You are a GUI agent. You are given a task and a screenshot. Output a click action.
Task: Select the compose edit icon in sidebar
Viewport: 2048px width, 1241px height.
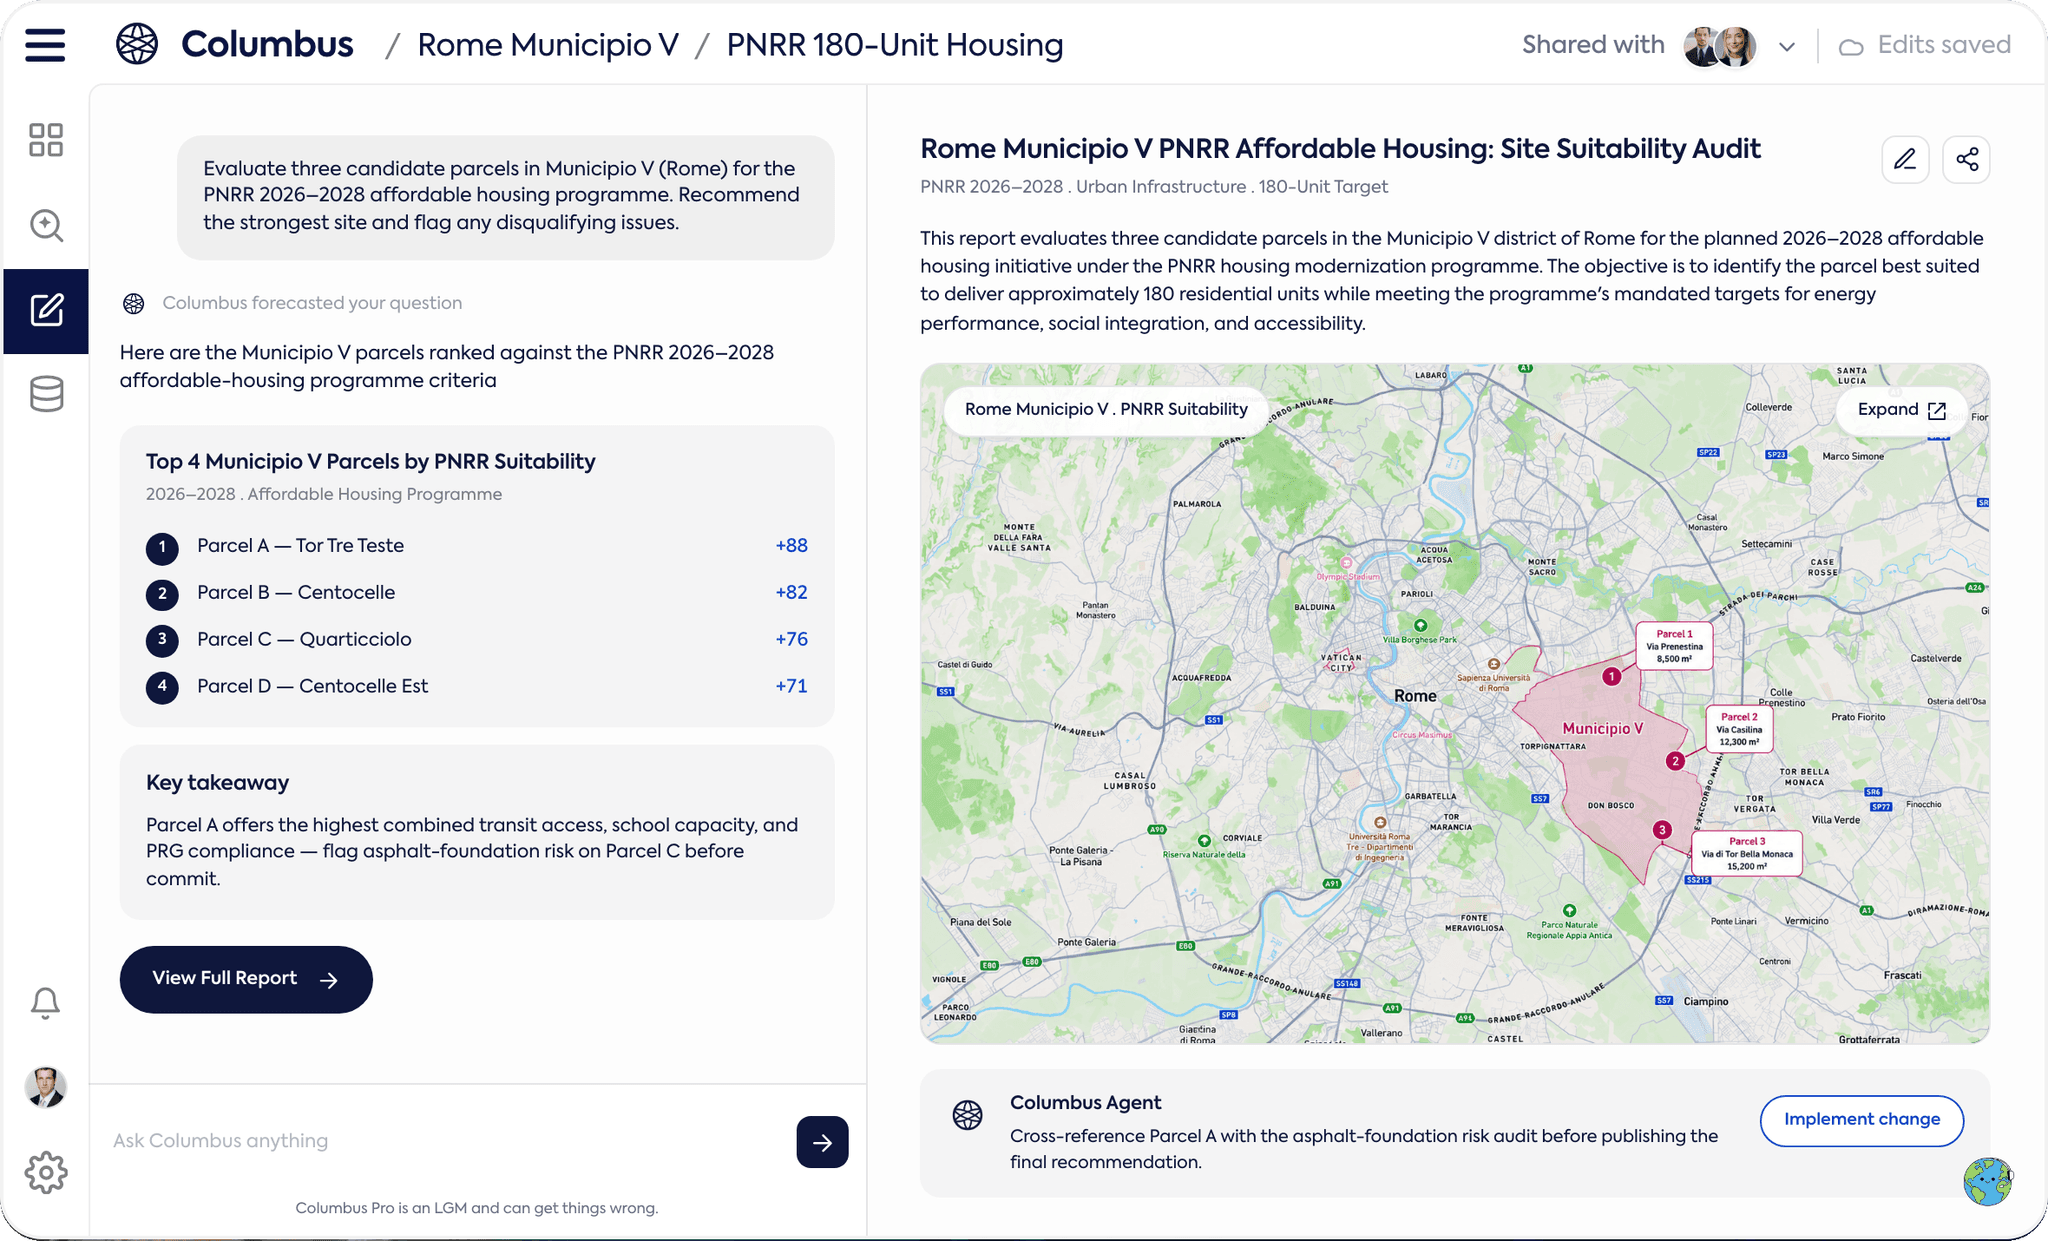coord(46,311)
